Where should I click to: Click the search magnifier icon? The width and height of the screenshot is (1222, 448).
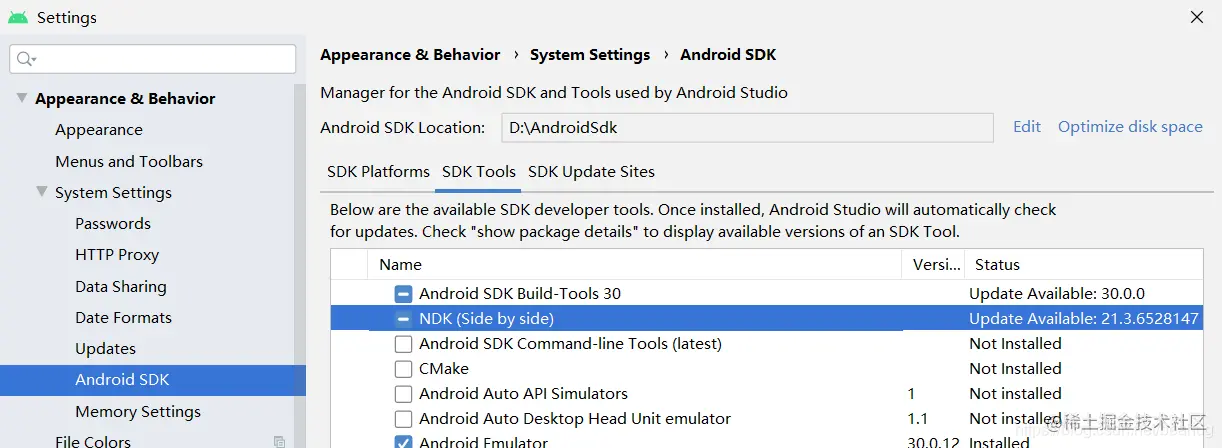(x=27, y=59)
